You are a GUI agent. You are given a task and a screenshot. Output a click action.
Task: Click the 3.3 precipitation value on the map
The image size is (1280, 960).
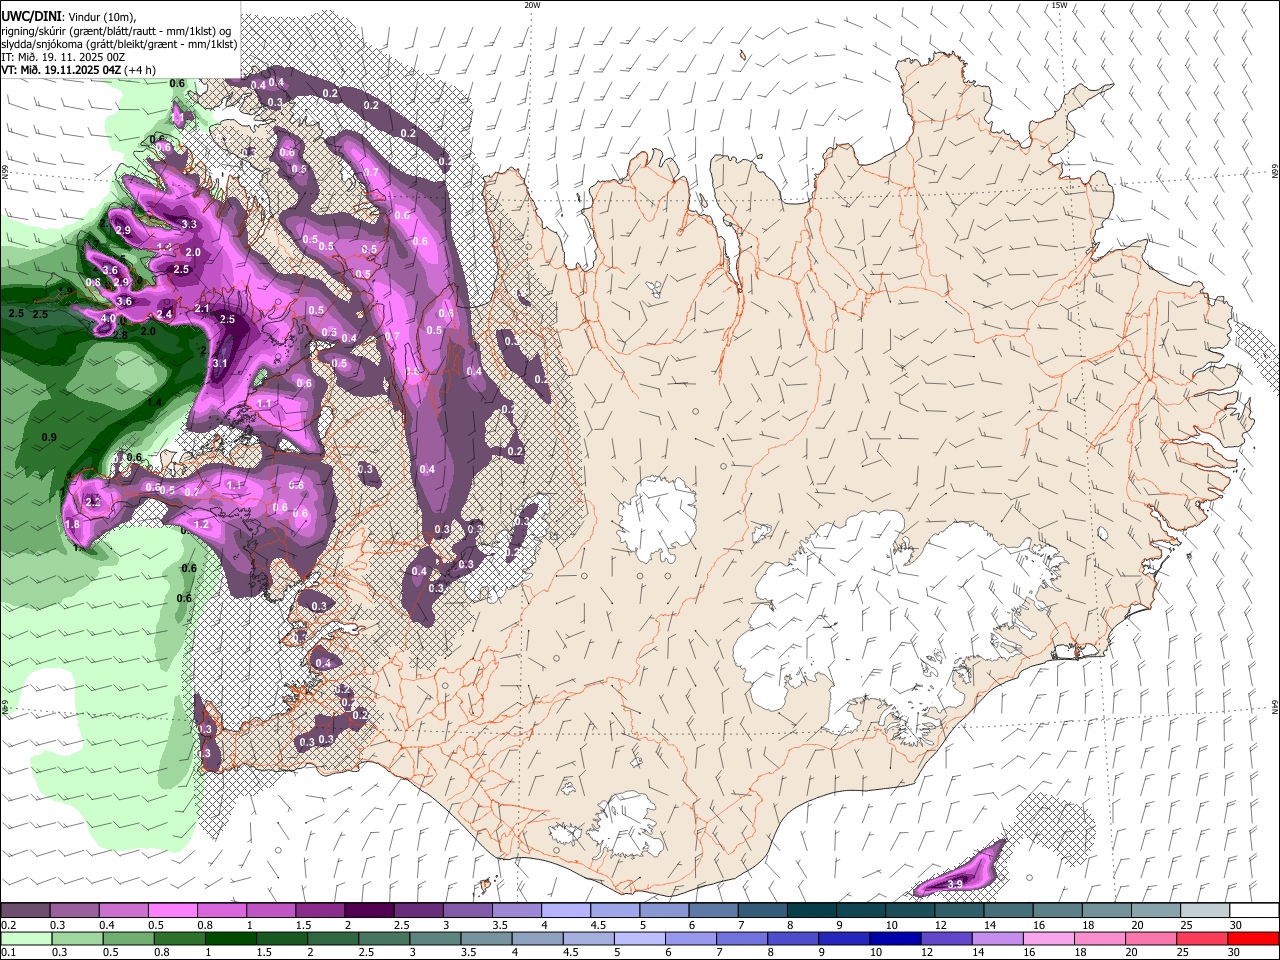pos(189,224)
